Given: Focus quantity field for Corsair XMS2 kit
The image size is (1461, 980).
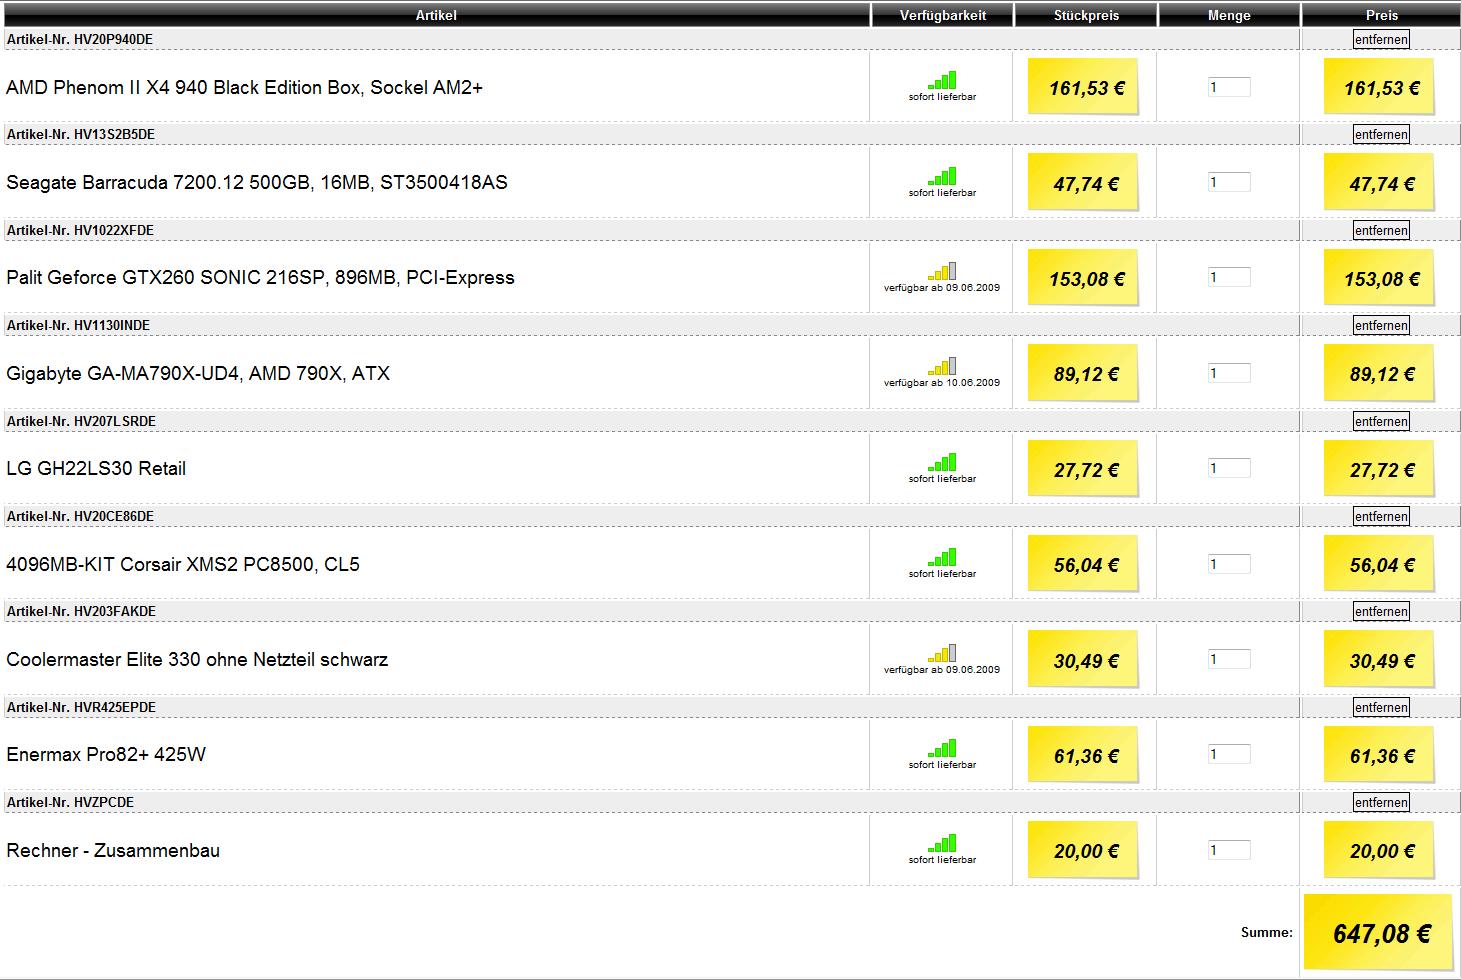Looking at the screenshot, I should 1229,564.
